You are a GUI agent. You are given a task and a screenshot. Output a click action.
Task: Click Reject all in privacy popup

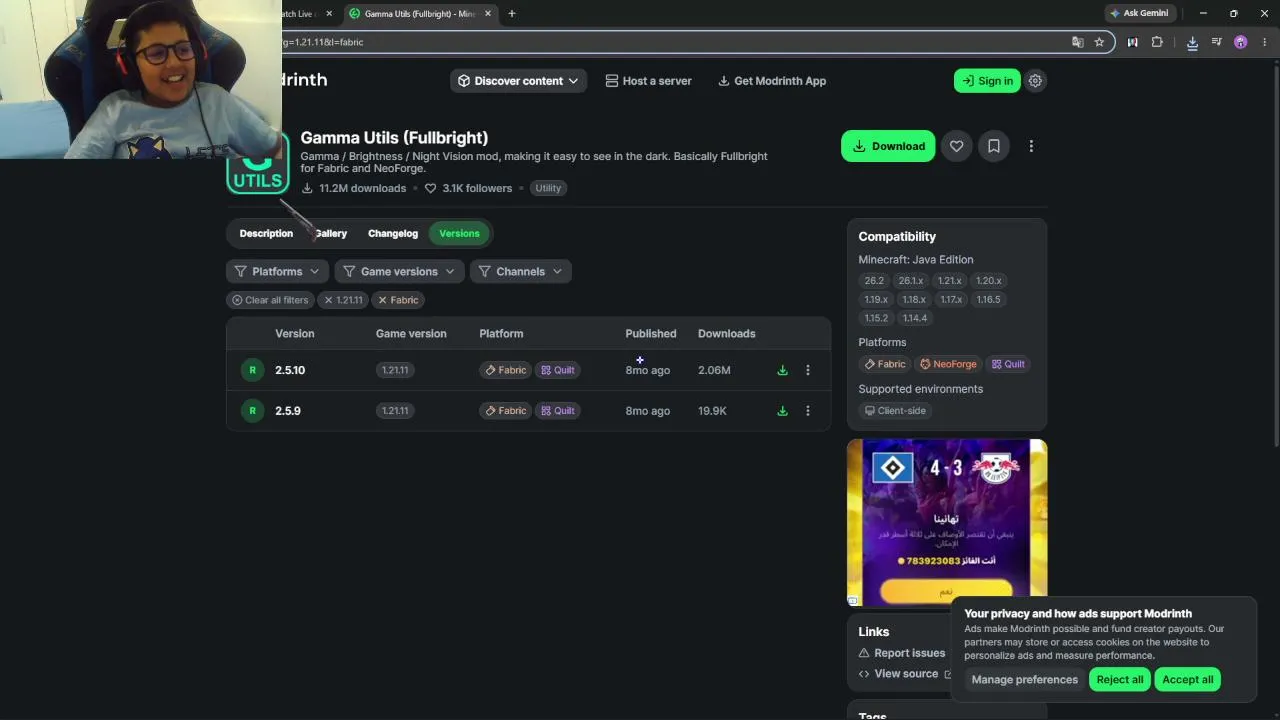pos(1120,680)
